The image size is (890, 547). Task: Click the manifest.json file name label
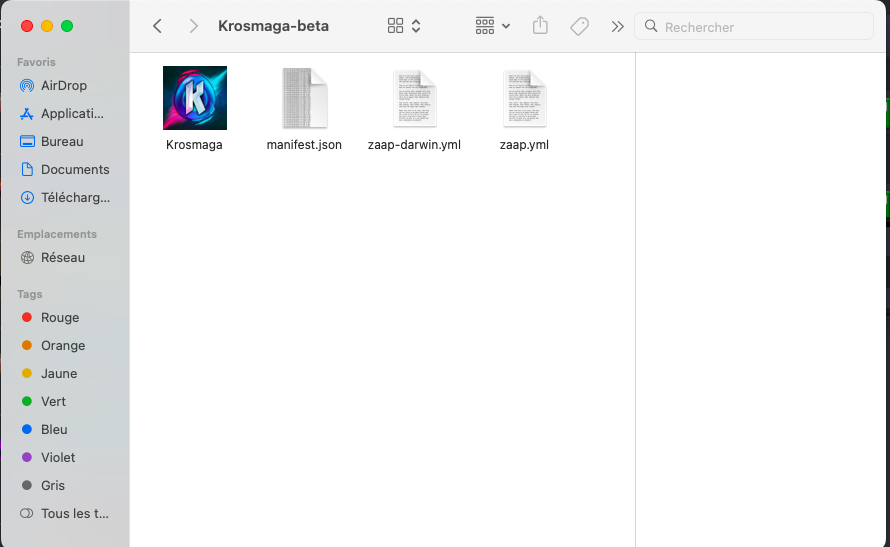304,145
